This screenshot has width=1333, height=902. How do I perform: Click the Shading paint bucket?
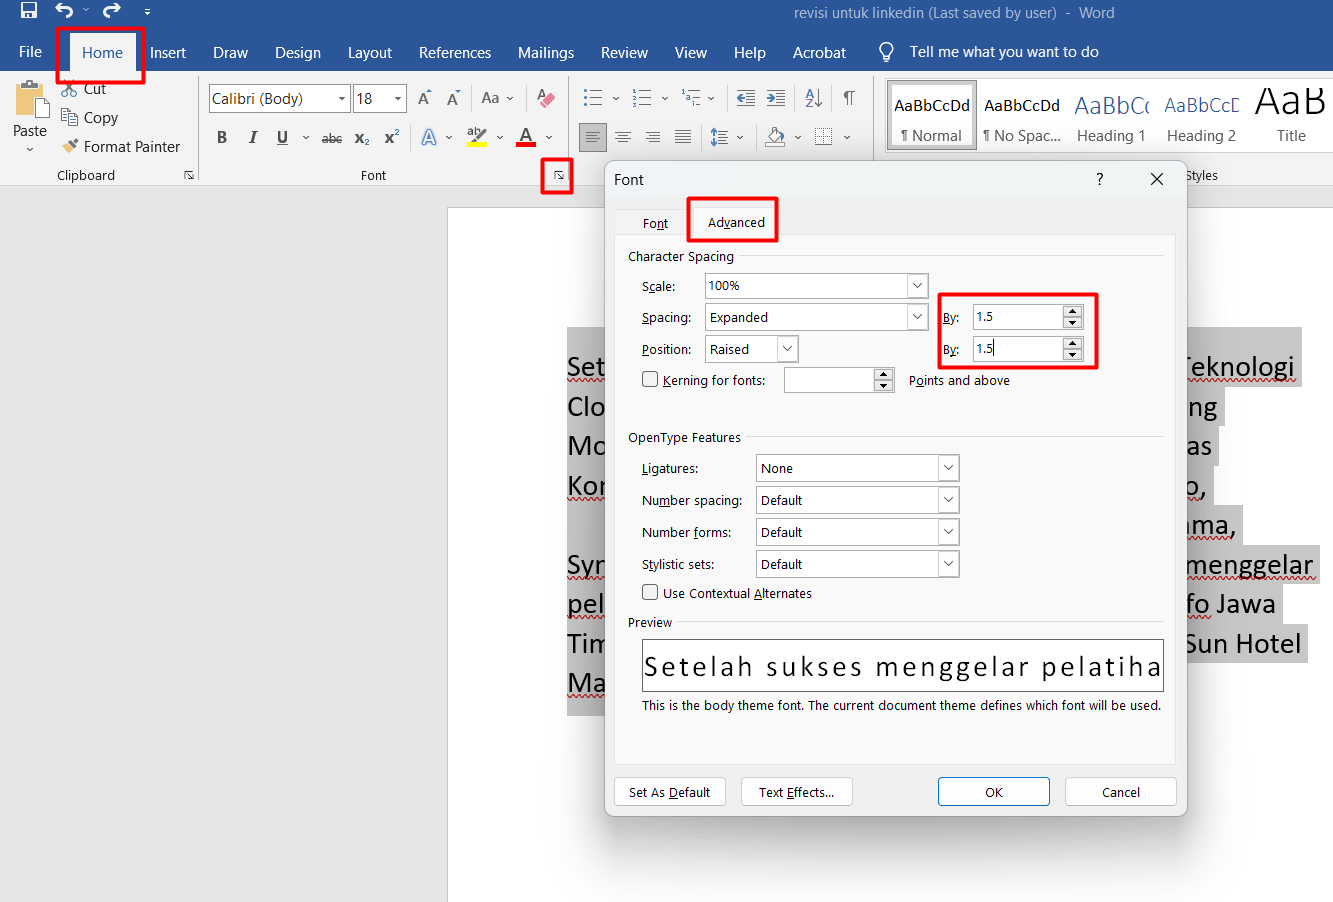pyautogui.click(x=775, y=137)
